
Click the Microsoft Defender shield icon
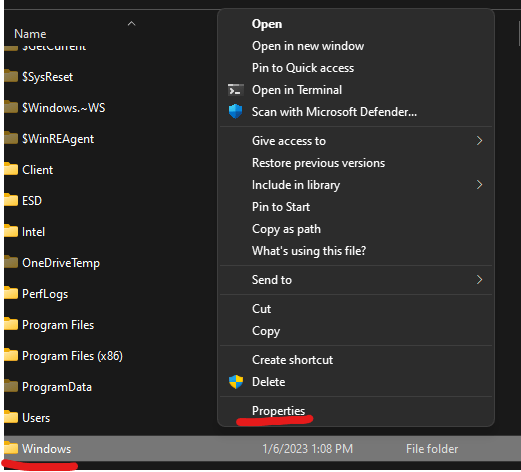click(236, 111)
